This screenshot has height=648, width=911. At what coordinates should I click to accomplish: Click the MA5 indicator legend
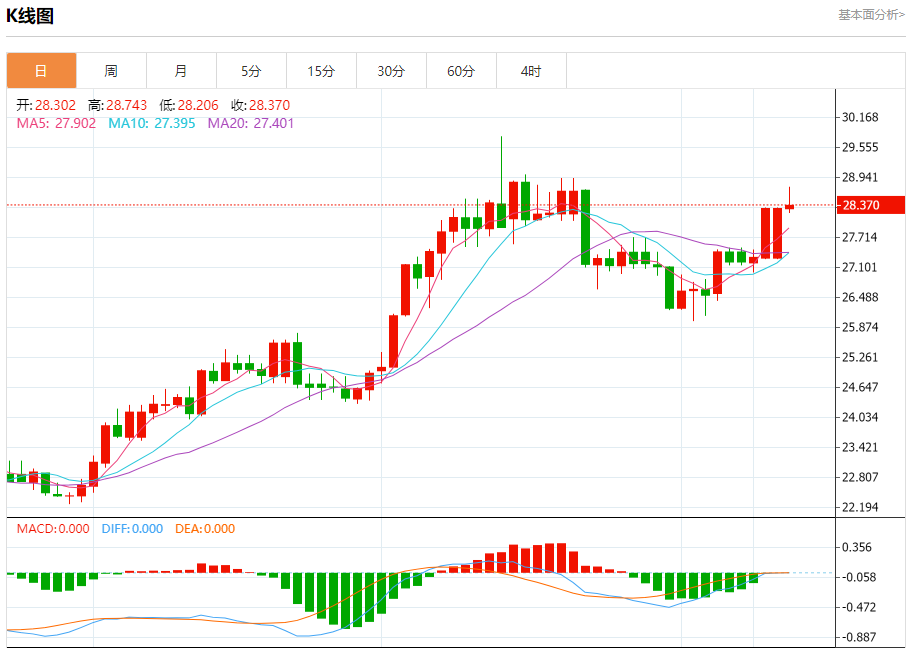(56, 123)
